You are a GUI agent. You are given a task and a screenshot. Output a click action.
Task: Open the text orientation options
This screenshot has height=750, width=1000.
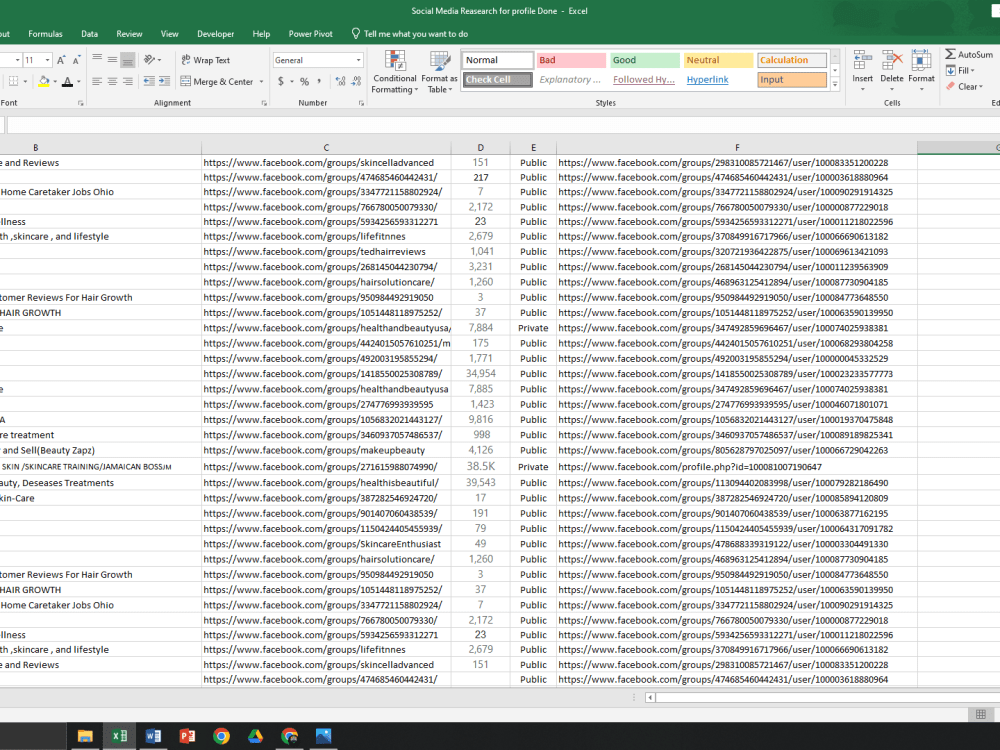pyautogui.click(x=152, y=59)
